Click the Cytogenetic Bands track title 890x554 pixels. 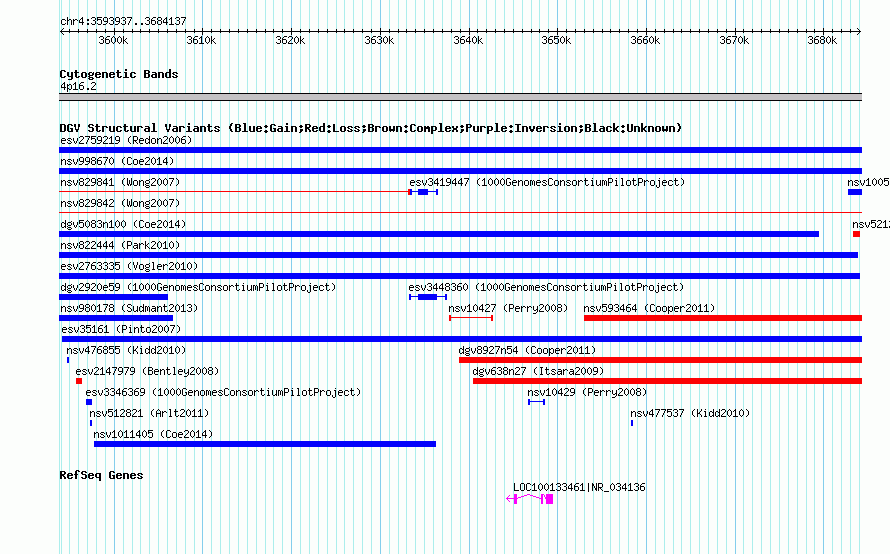(119, 74)
